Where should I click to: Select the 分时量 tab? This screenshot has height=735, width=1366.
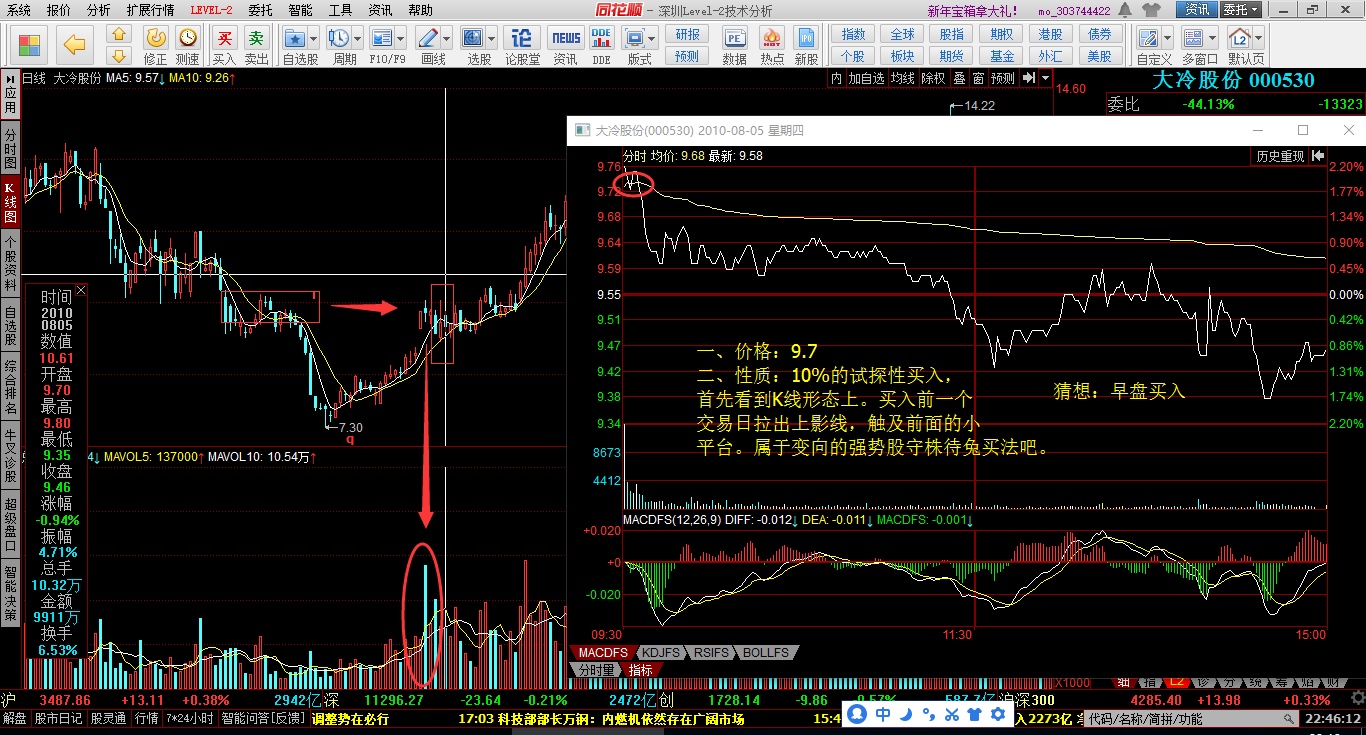point(595,669)
